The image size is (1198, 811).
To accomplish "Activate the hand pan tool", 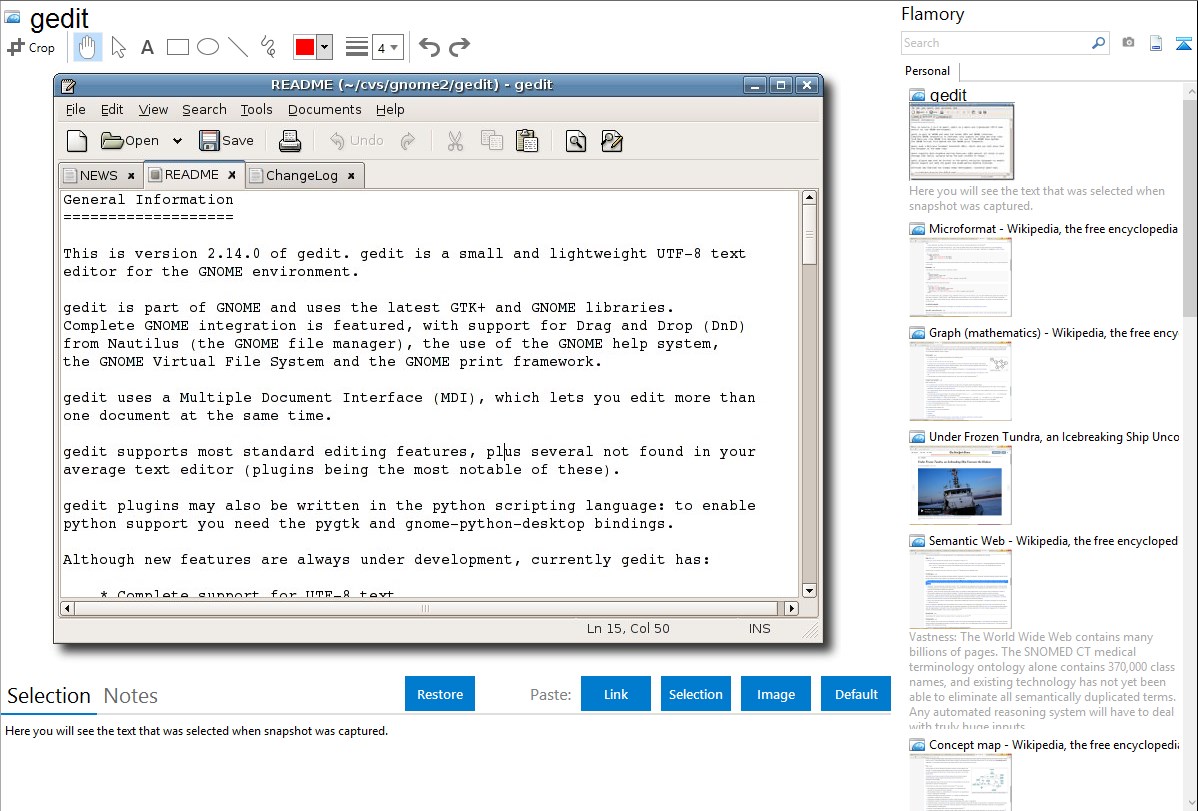I will pos(87,47).
